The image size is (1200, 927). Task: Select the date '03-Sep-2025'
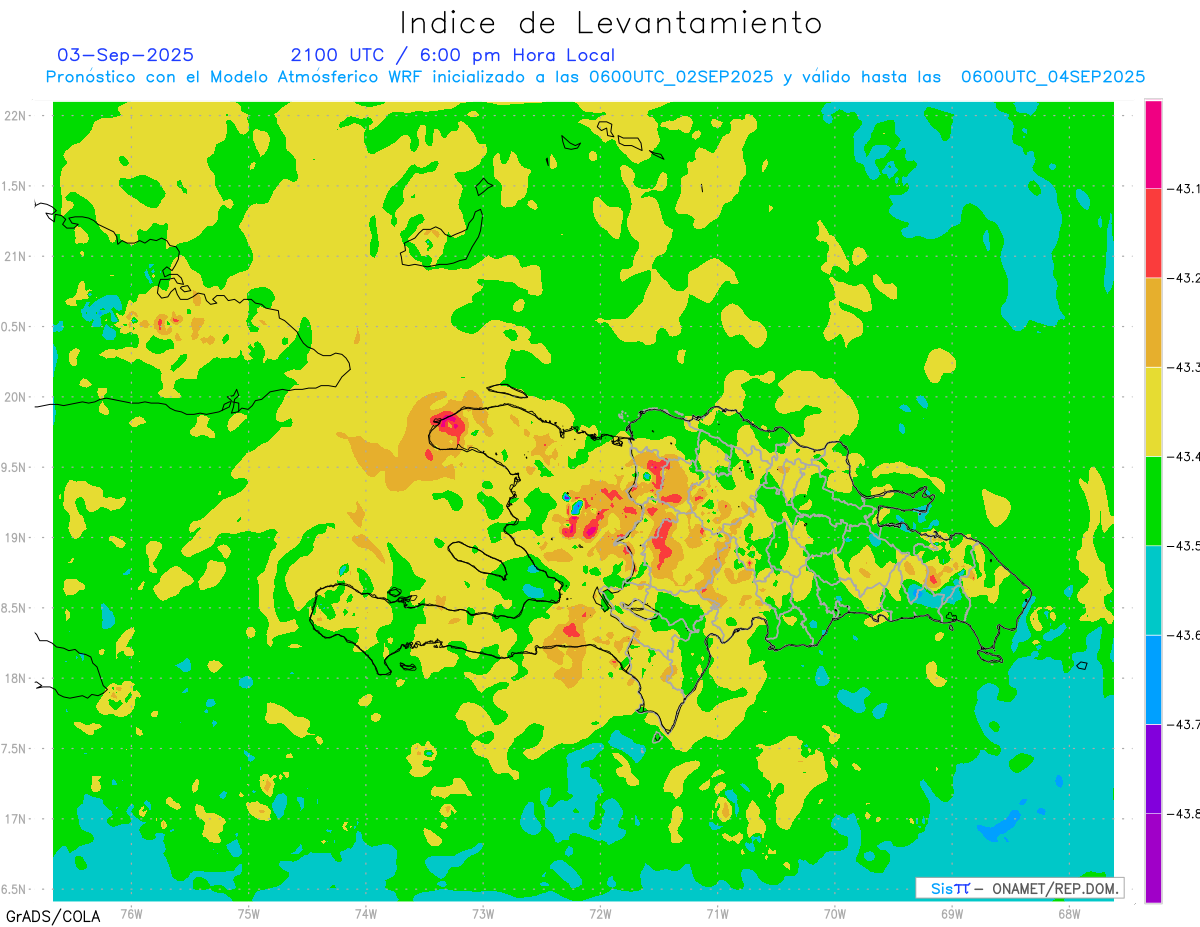coord(125,55)
